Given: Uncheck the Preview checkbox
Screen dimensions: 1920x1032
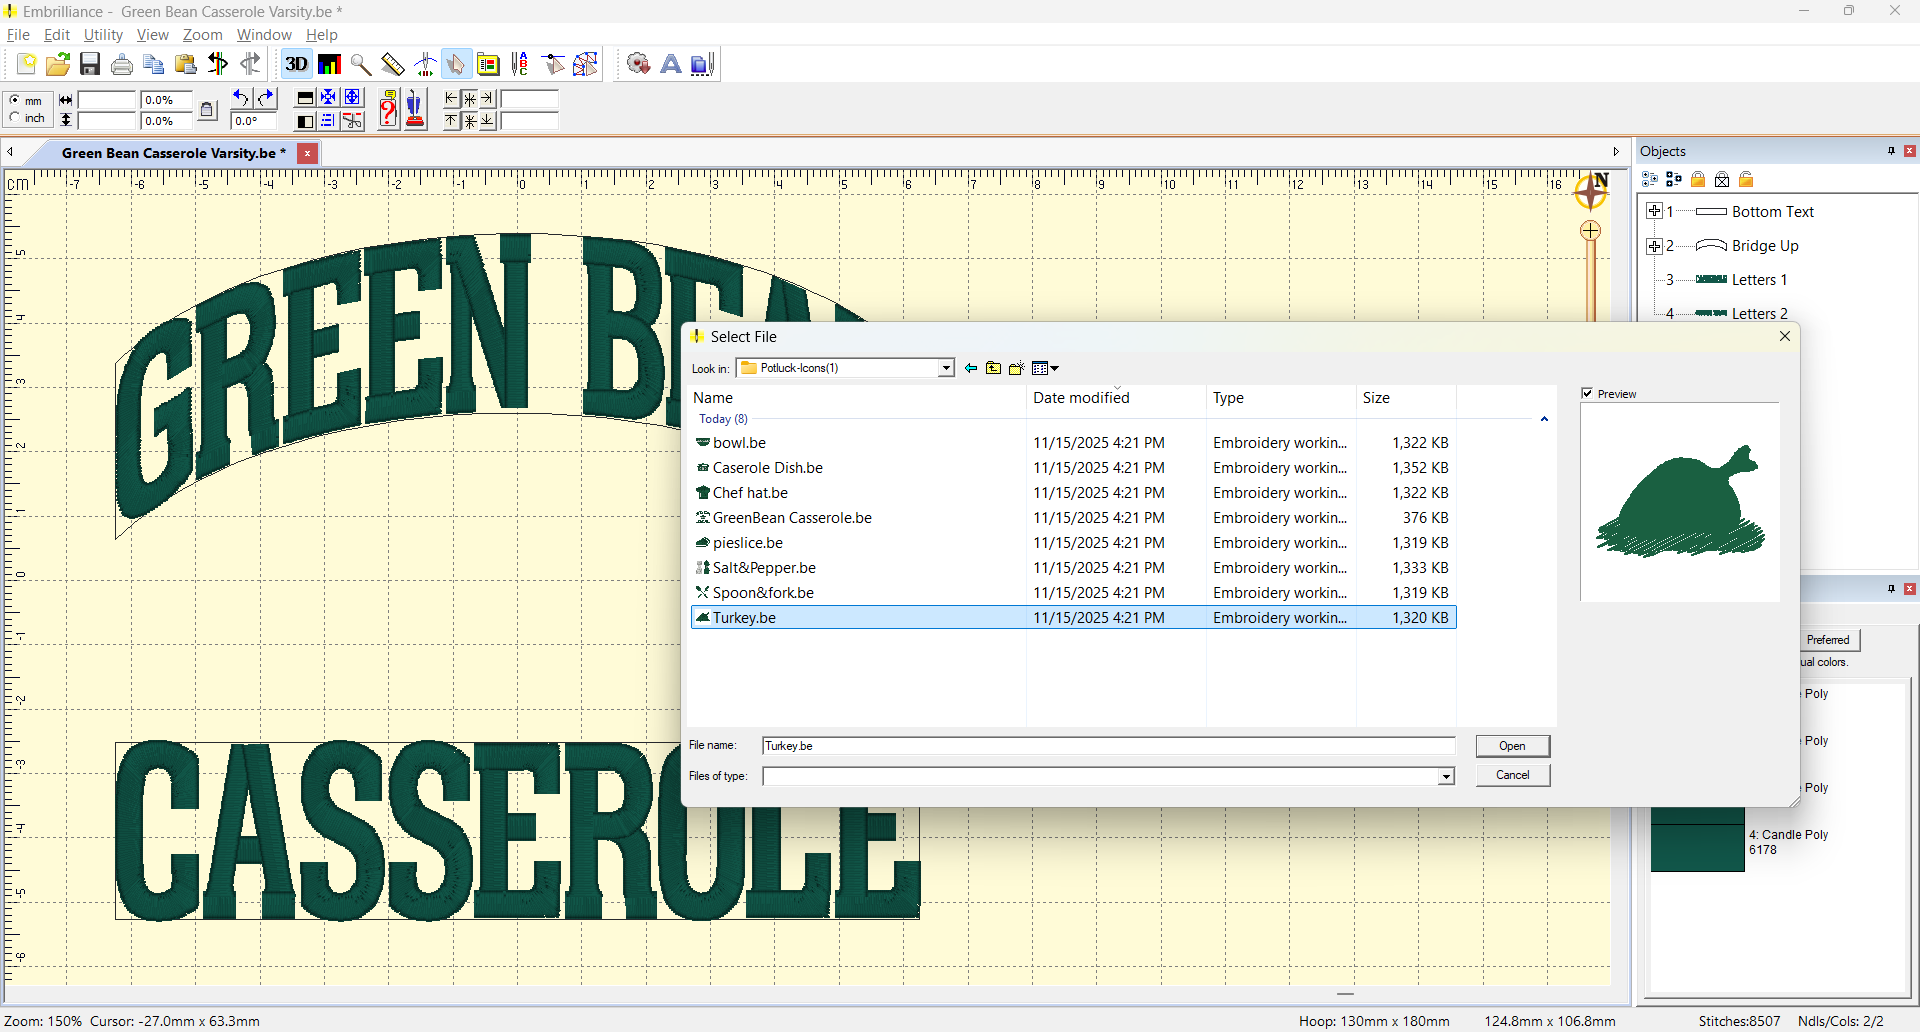Looking at the screenshot, I should [1587, 393].
